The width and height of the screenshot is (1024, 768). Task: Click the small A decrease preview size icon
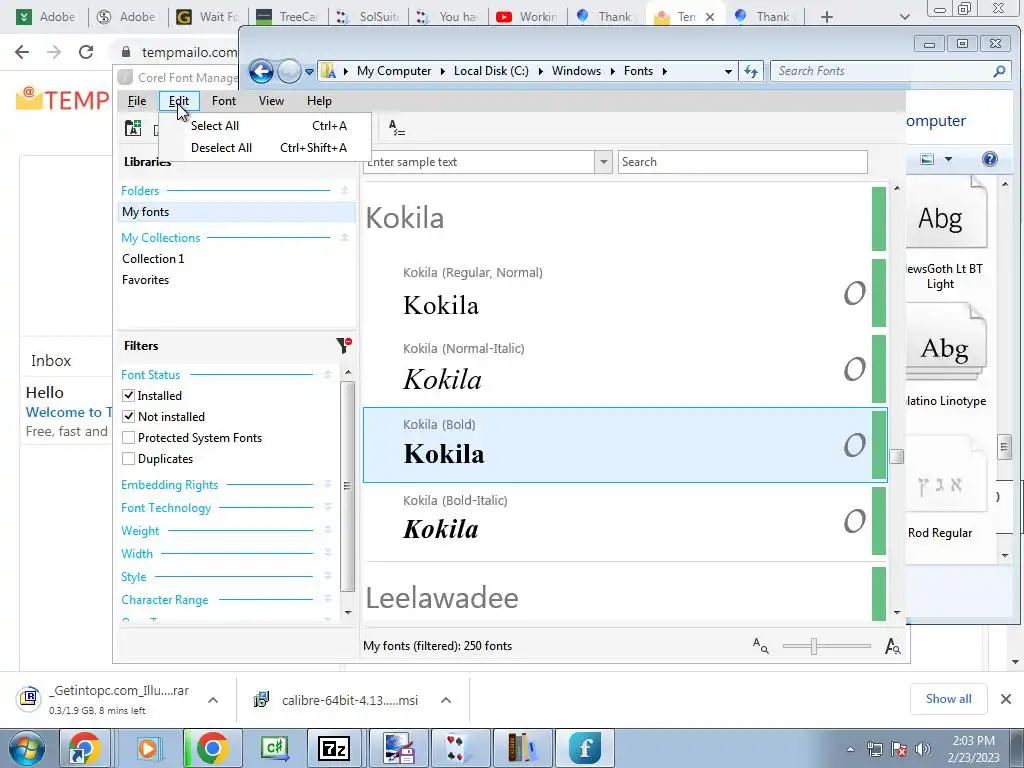point(760,646)
